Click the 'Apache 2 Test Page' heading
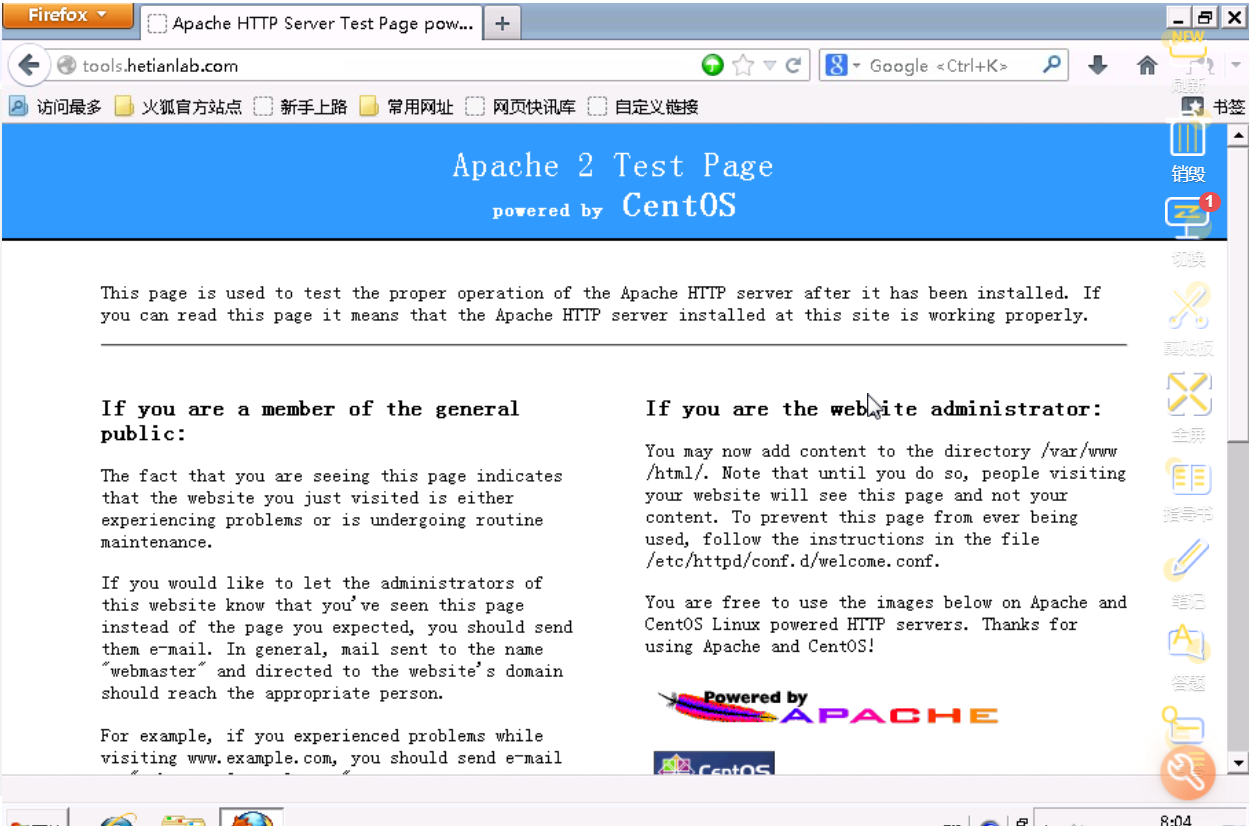Screen dimensions: 1249x826 (x=613, y=165)
